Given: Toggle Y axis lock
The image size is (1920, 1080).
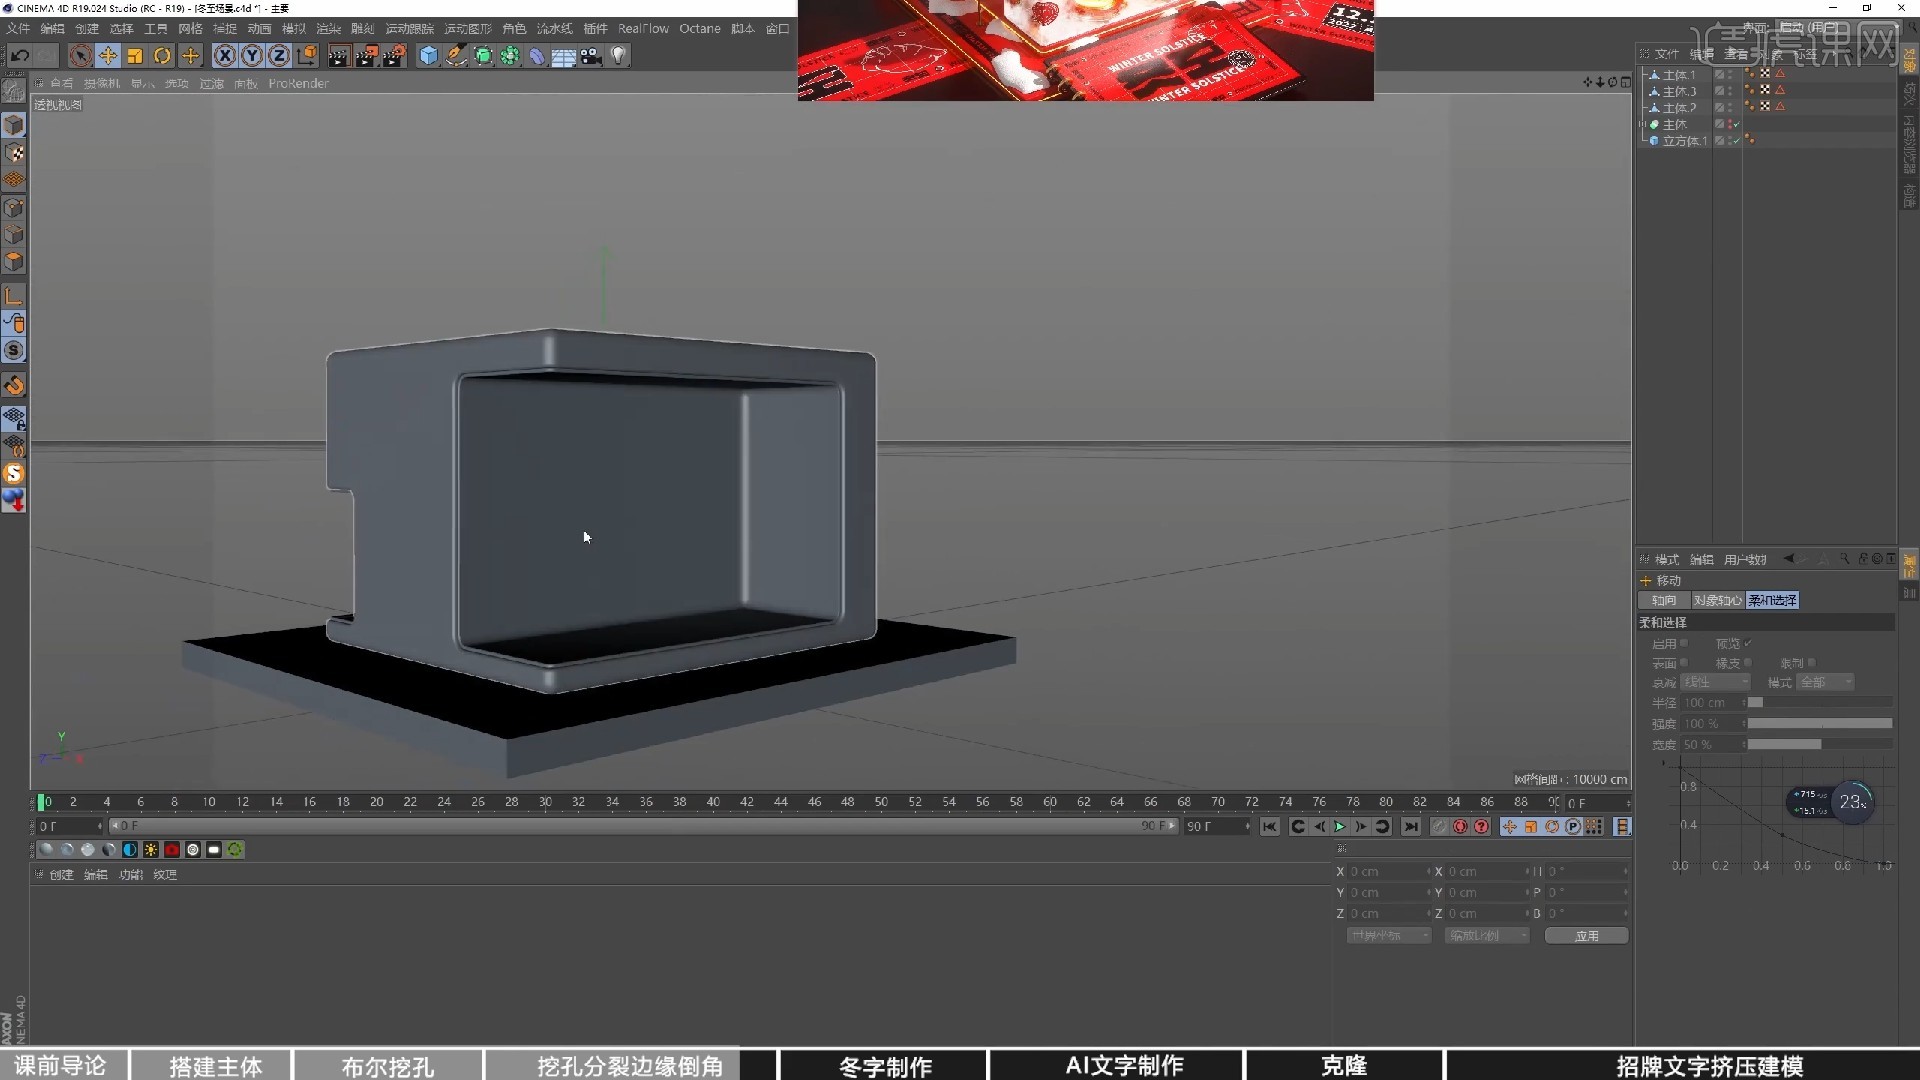Looking at the screenshot, I should [252, 56].
